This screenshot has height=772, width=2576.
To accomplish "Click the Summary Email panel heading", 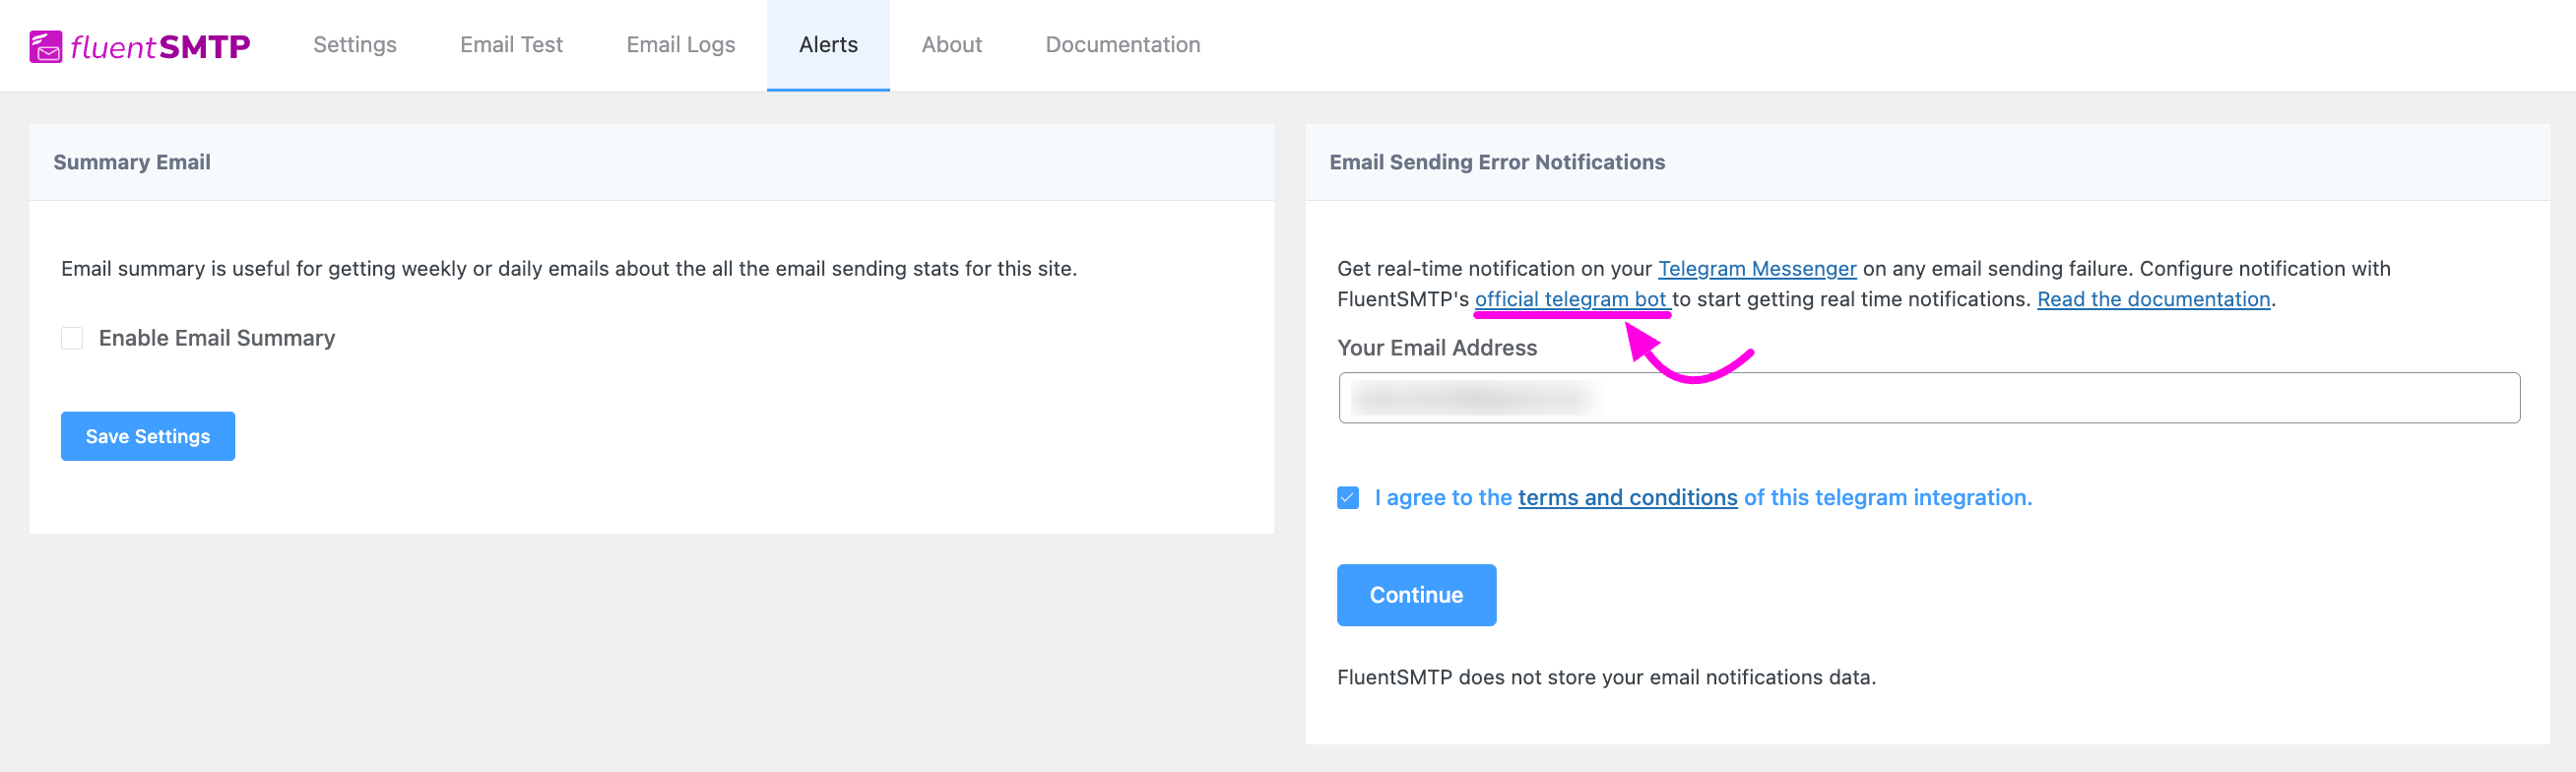I will [132, 162].
